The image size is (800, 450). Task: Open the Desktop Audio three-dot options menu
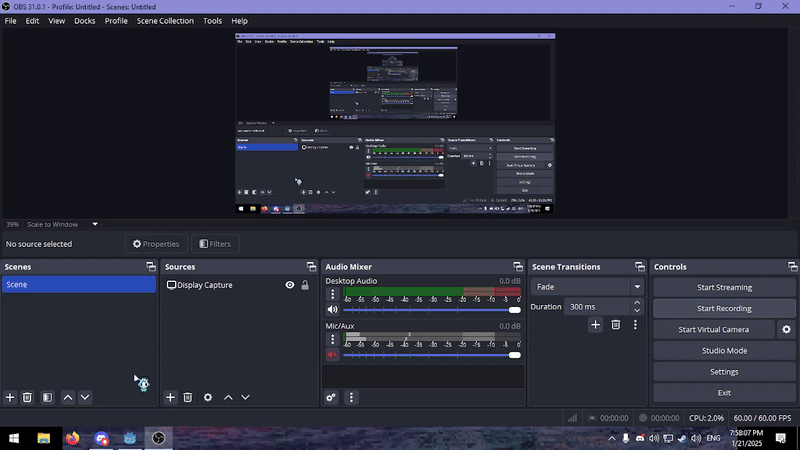pos(333,296)
